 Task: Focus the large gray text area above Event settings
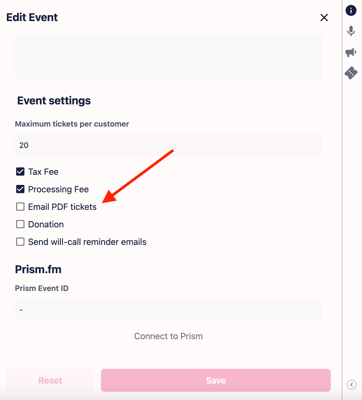coord(168,57)
